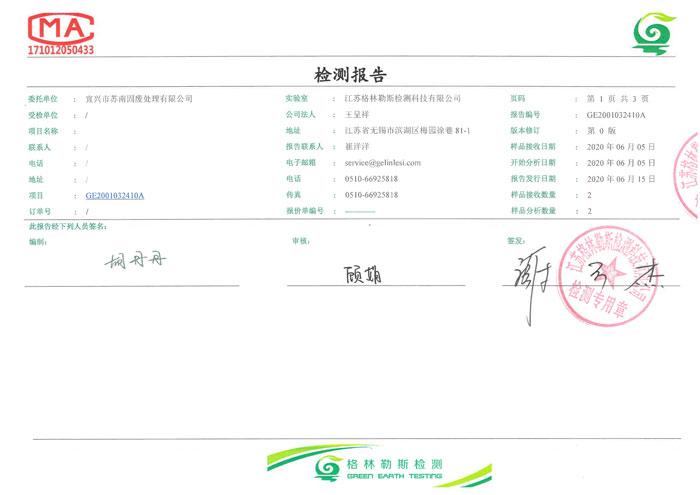The height and width of the screenshot is (495, 700).
Task: Click the 报价单编号 field value
Action: click(x=359, y=212)
